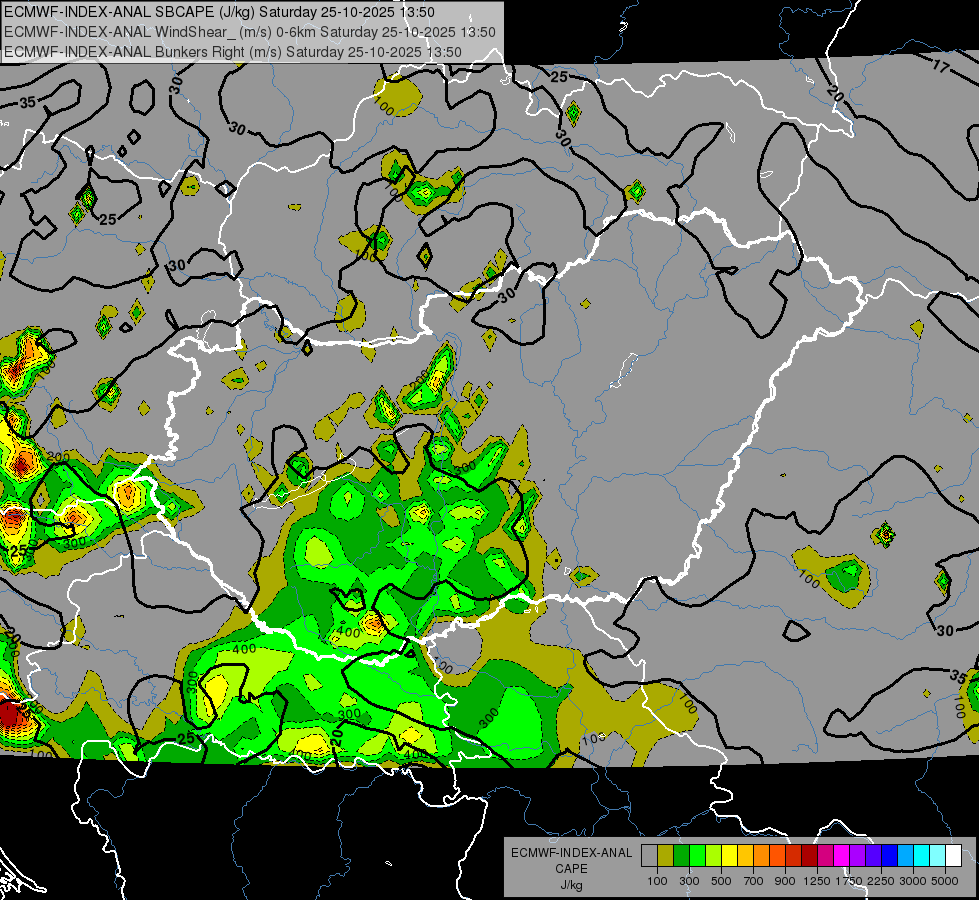This screenshot has height=900, width=979.
Task: Select the pure blue legend swatch
Action: coord(890,856)
